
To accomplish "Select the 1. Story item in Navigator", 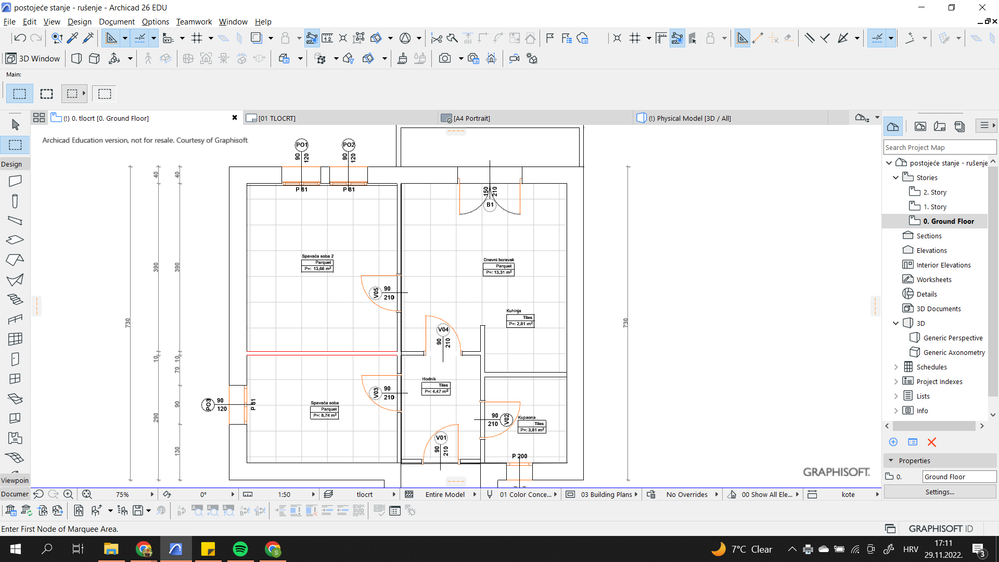I will click(934, 206).
